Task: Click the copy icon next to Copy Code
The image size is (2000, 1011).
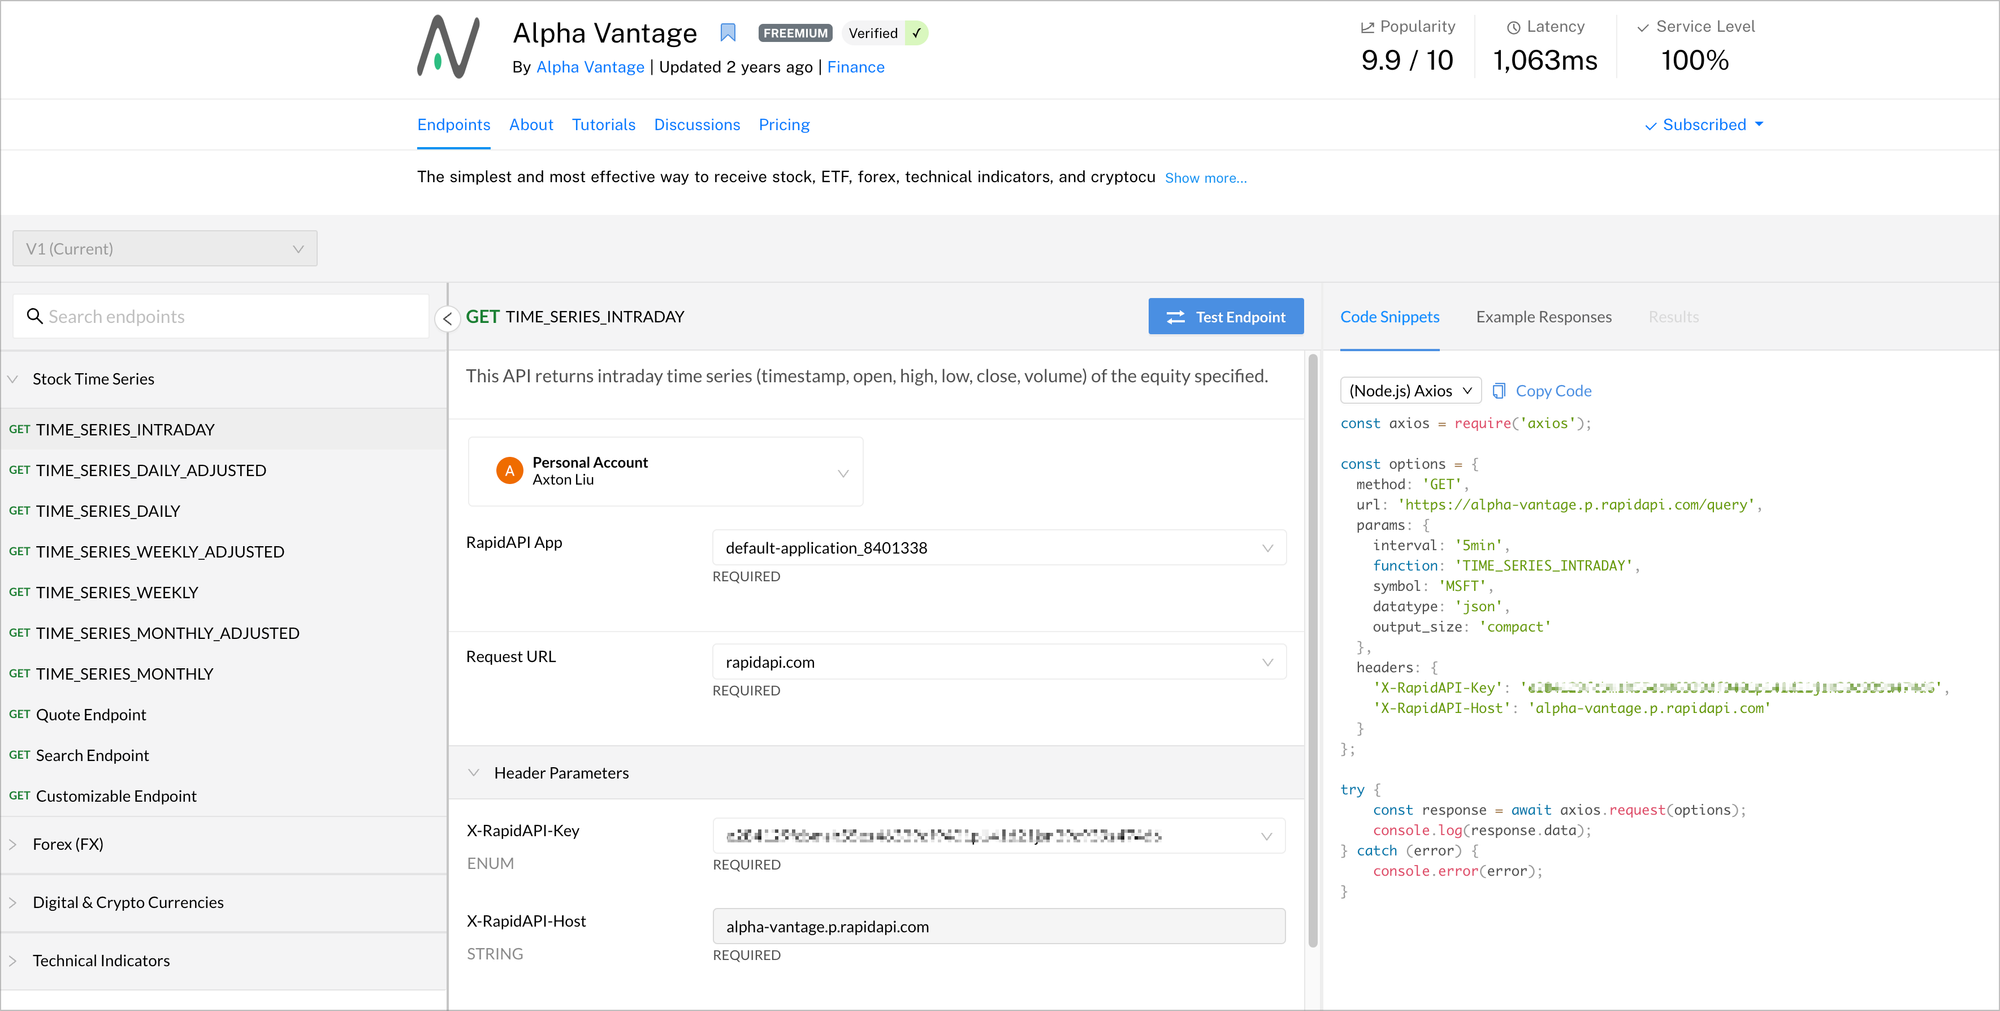Action: [1499, 391]
